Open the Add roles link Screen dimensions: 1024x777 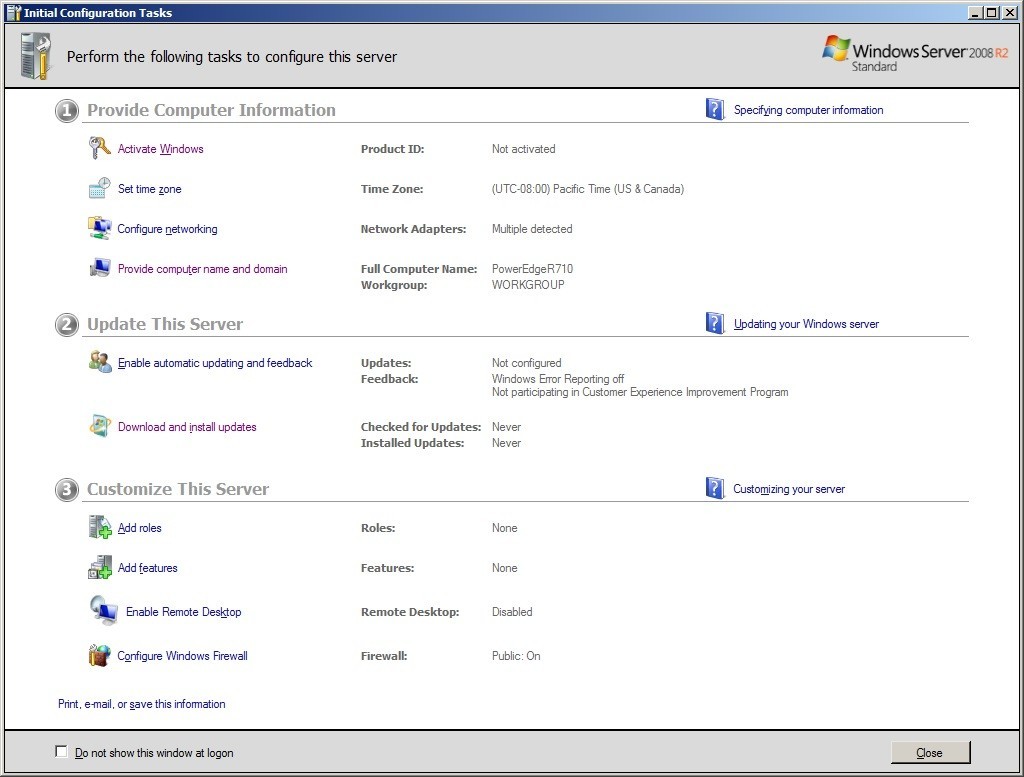pyautogui.click(x=140, y=528)
